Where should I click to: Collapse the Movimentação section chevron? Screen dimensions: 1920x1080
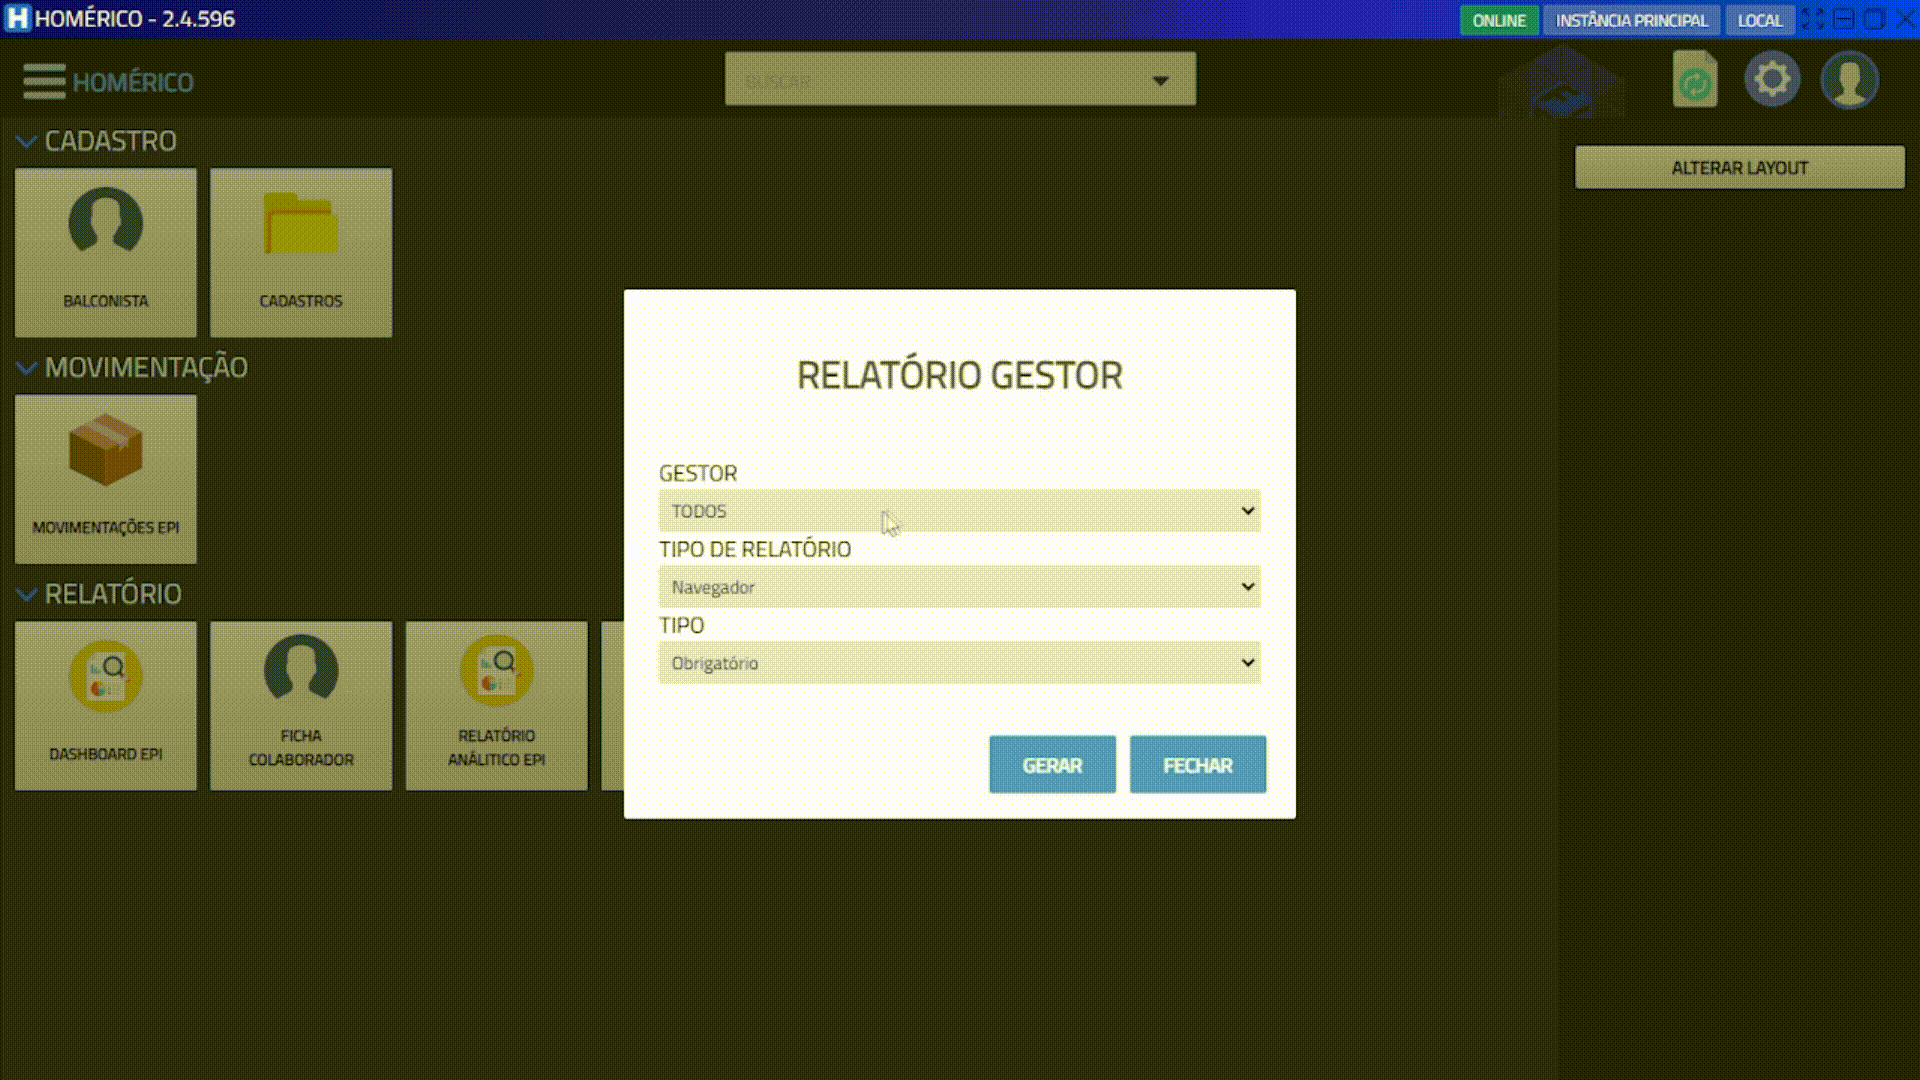pyautogui.click(x=27, y=368)
